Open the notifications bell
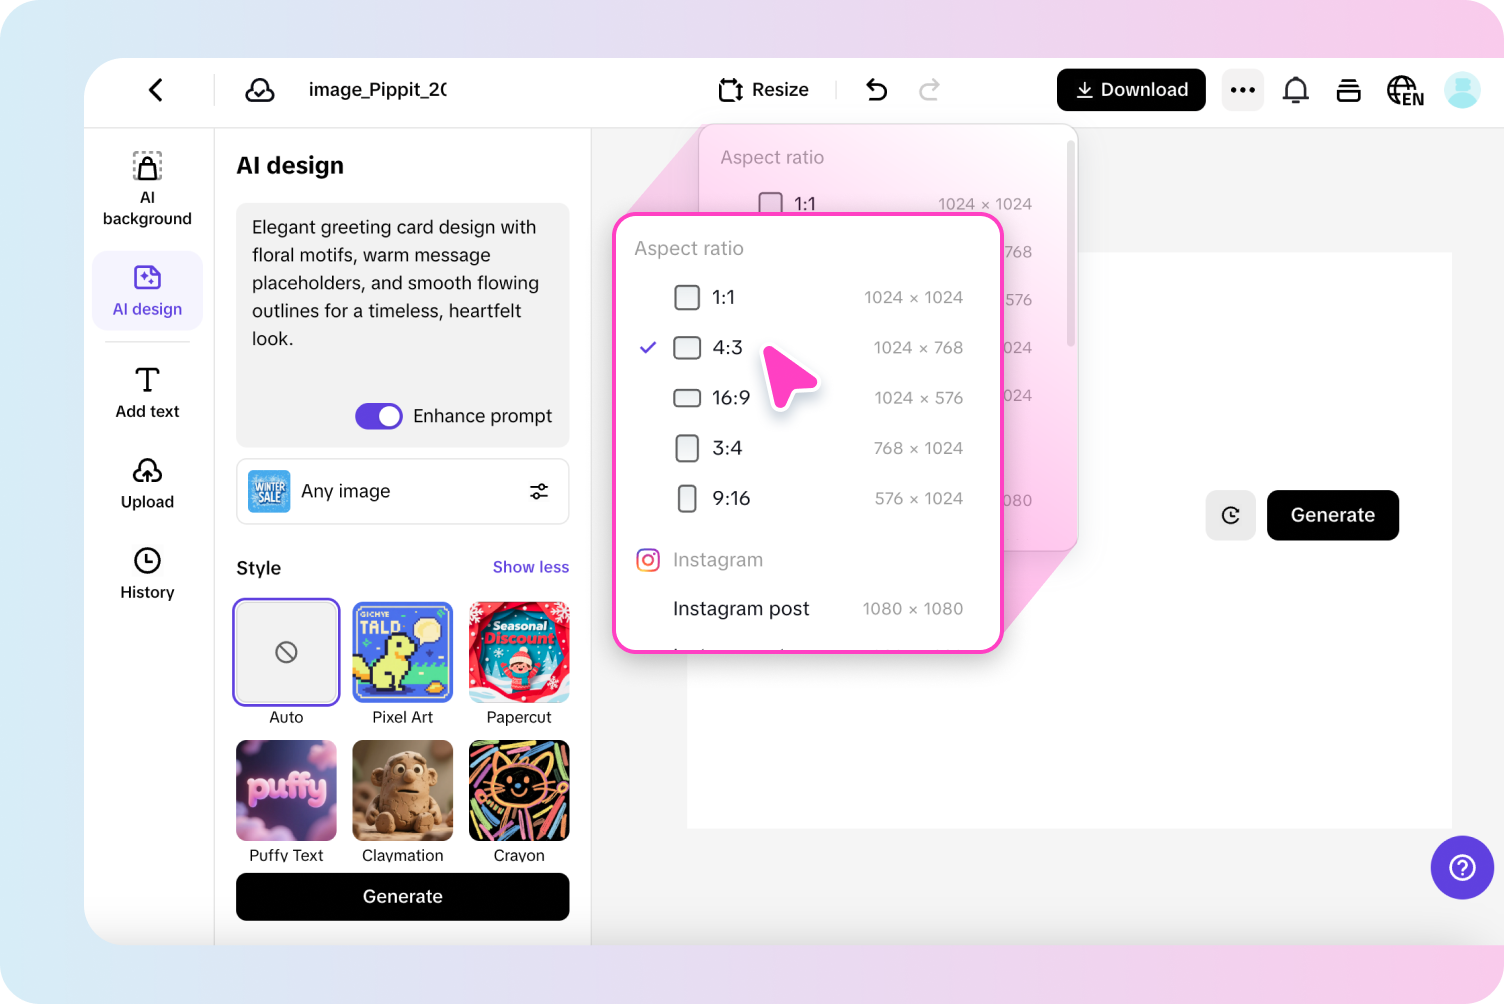The height and width of the screenshot is (1004, 1504). tap(1295, 89)
